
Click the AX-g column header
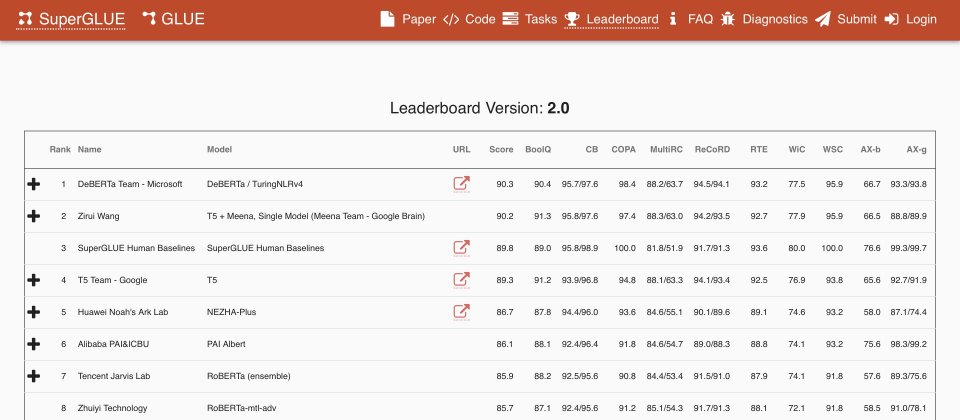[x=917, y=149]
